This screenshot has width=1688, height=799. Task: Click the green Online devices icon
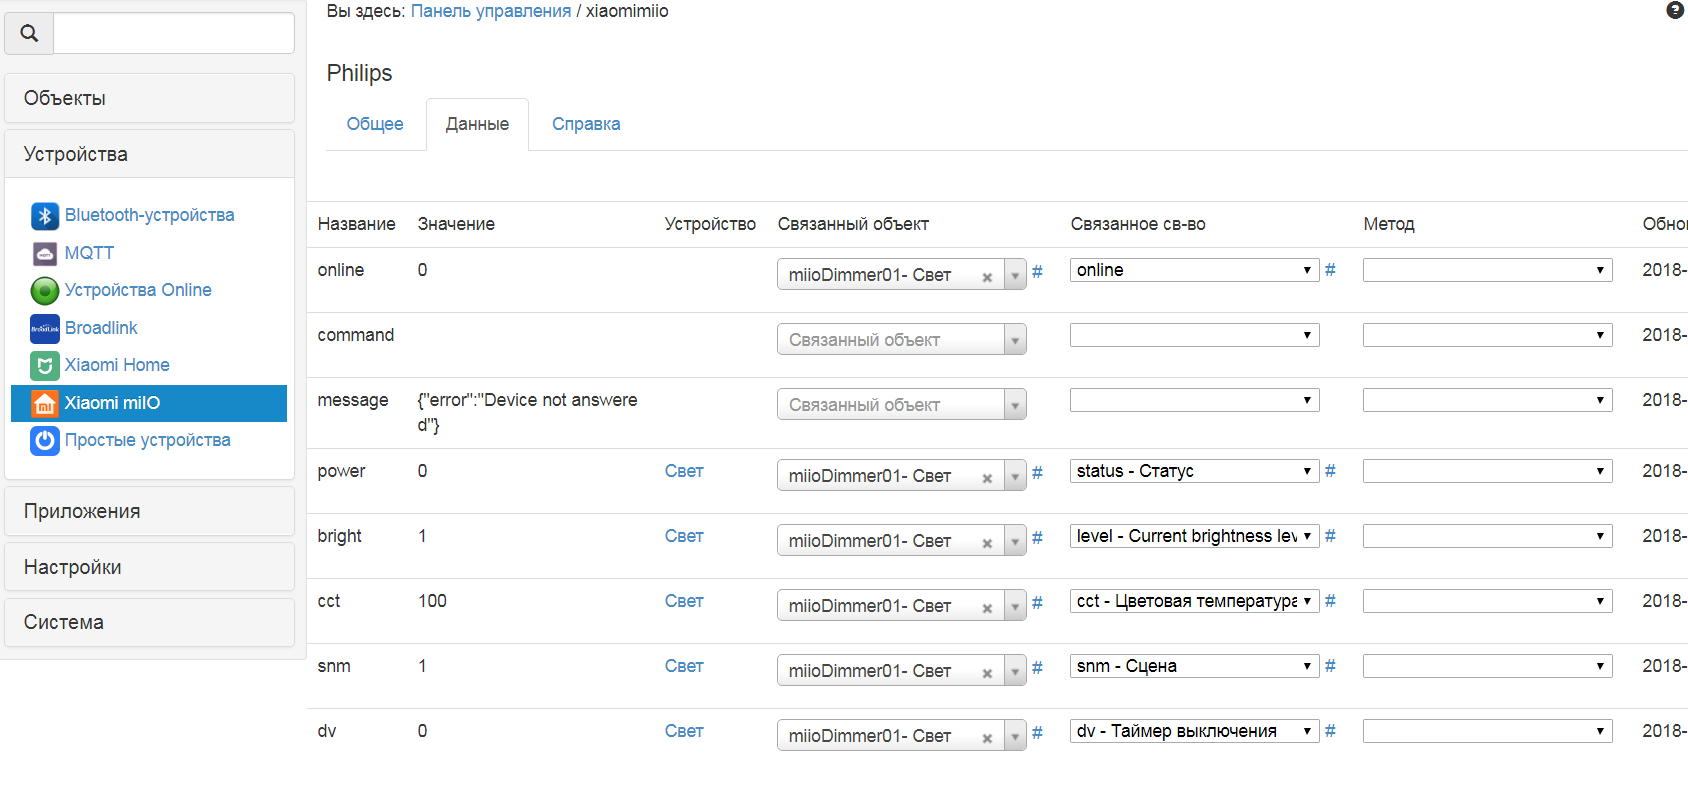click(45, 291)
